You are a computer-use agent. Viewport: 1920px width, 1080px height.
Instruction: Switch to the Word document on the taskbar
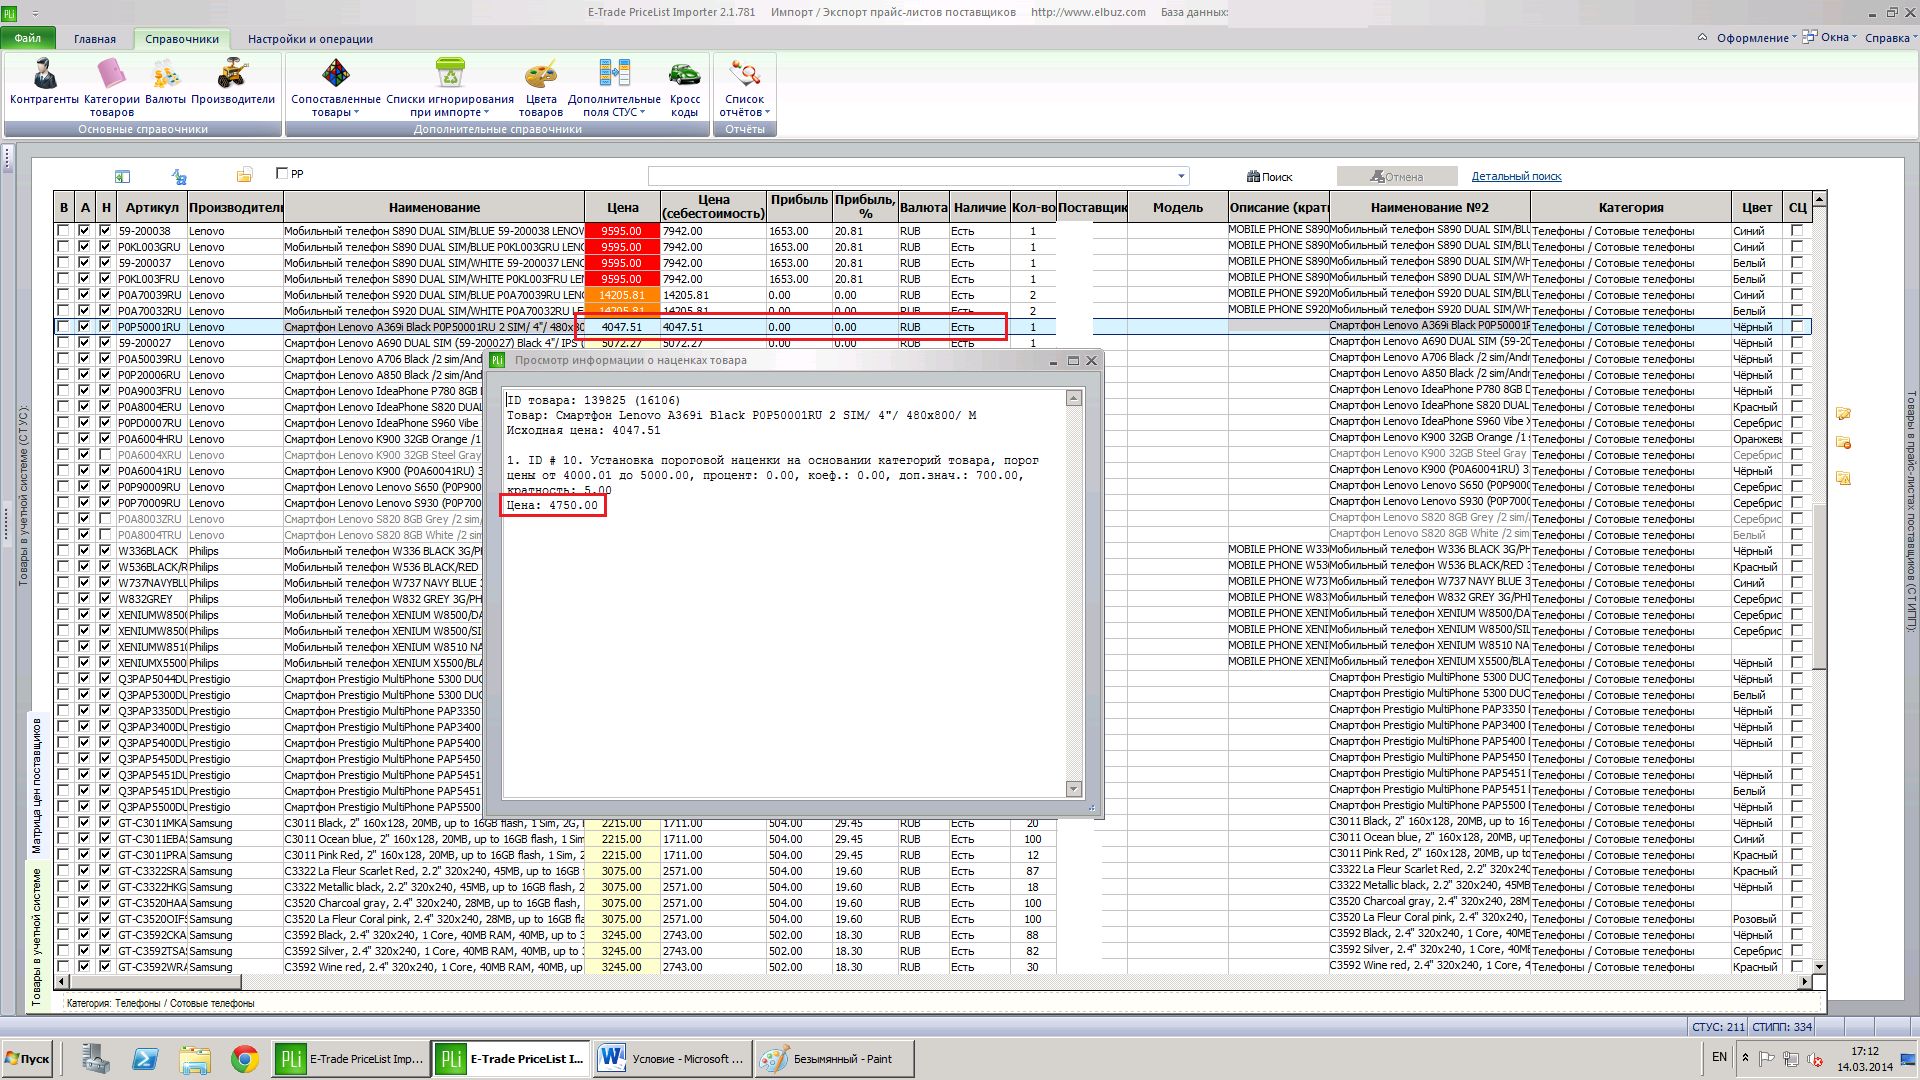[x=673, y=1059]
